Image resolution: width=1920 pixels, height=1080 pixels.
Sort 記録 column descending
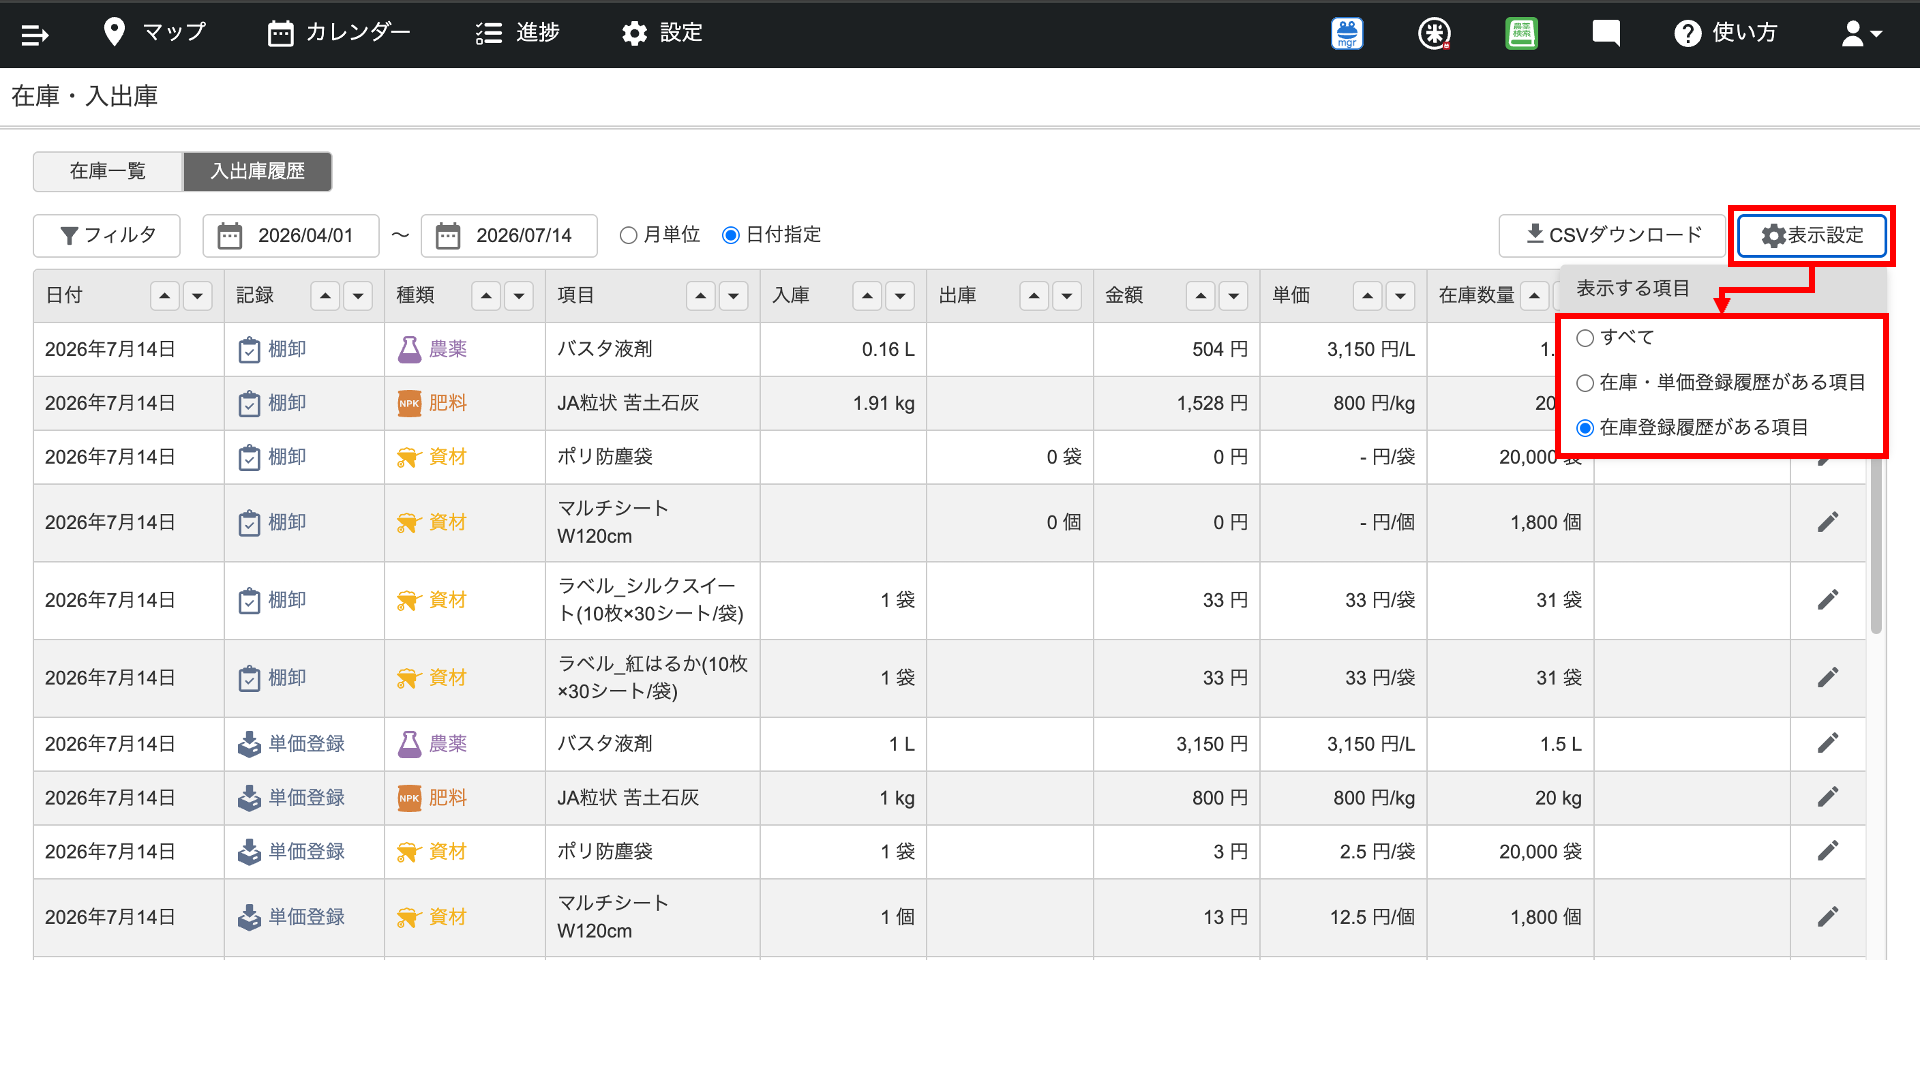358,296
